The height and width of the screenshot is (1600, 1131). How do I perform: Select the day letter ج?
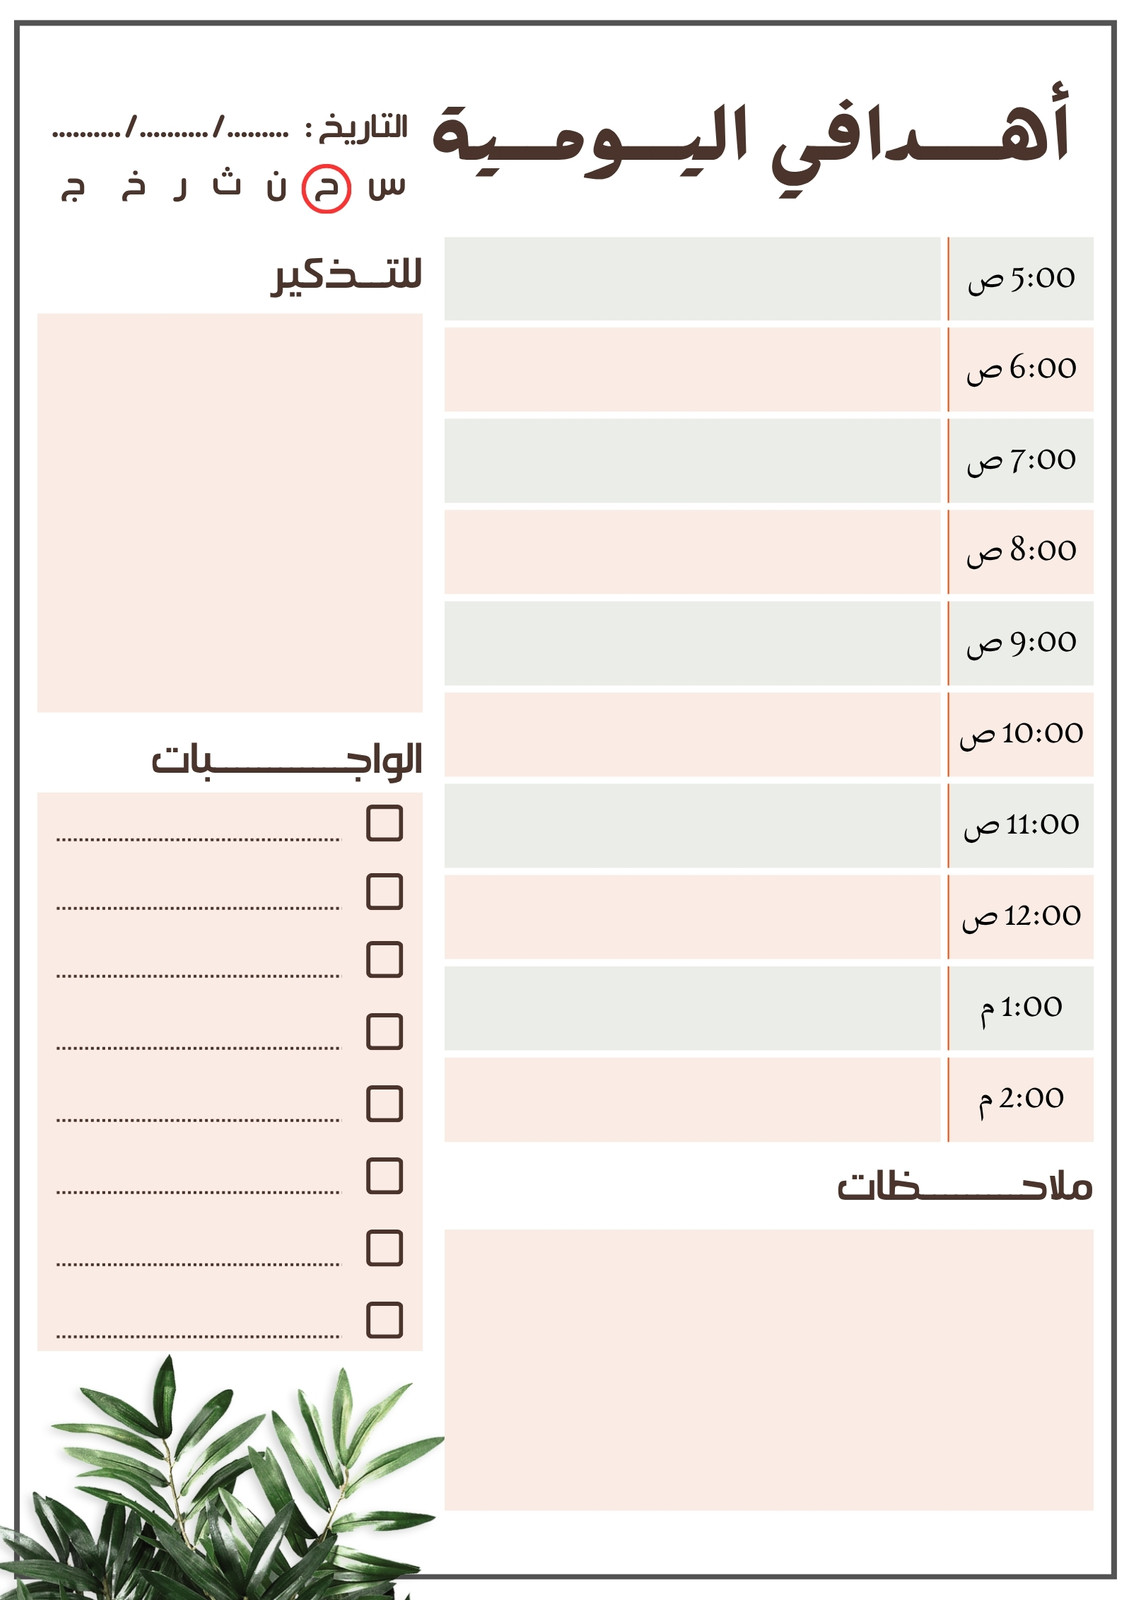(73, 188)
